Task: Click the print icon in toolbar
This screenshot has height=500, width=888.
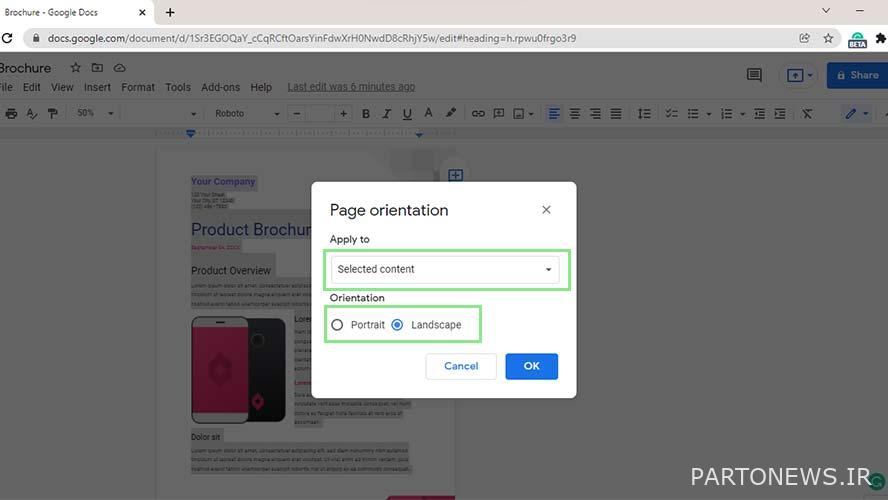Action: pos(11,114)
